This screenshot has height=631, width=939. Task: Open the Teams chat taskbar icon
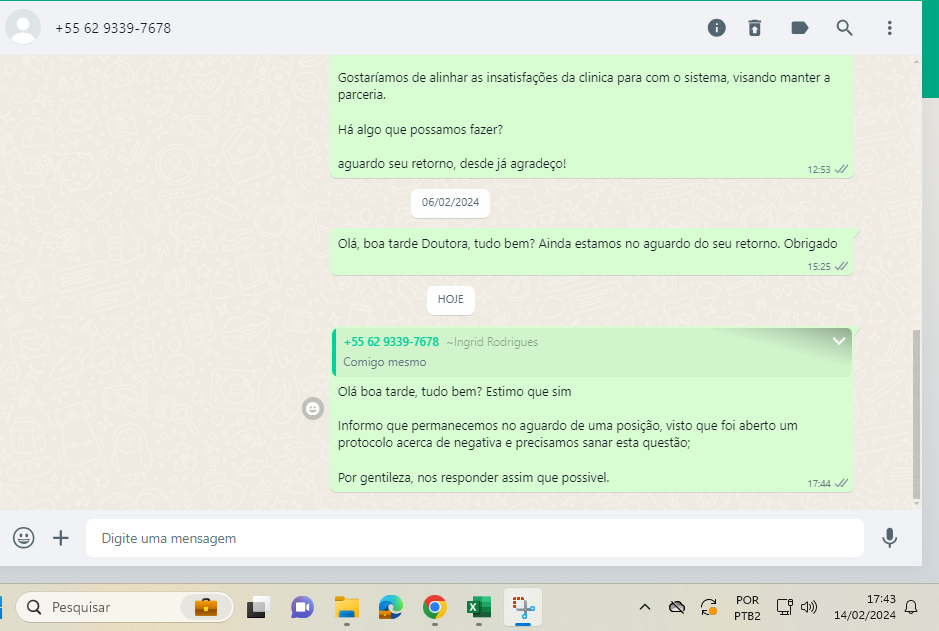(x=302, y=607)
